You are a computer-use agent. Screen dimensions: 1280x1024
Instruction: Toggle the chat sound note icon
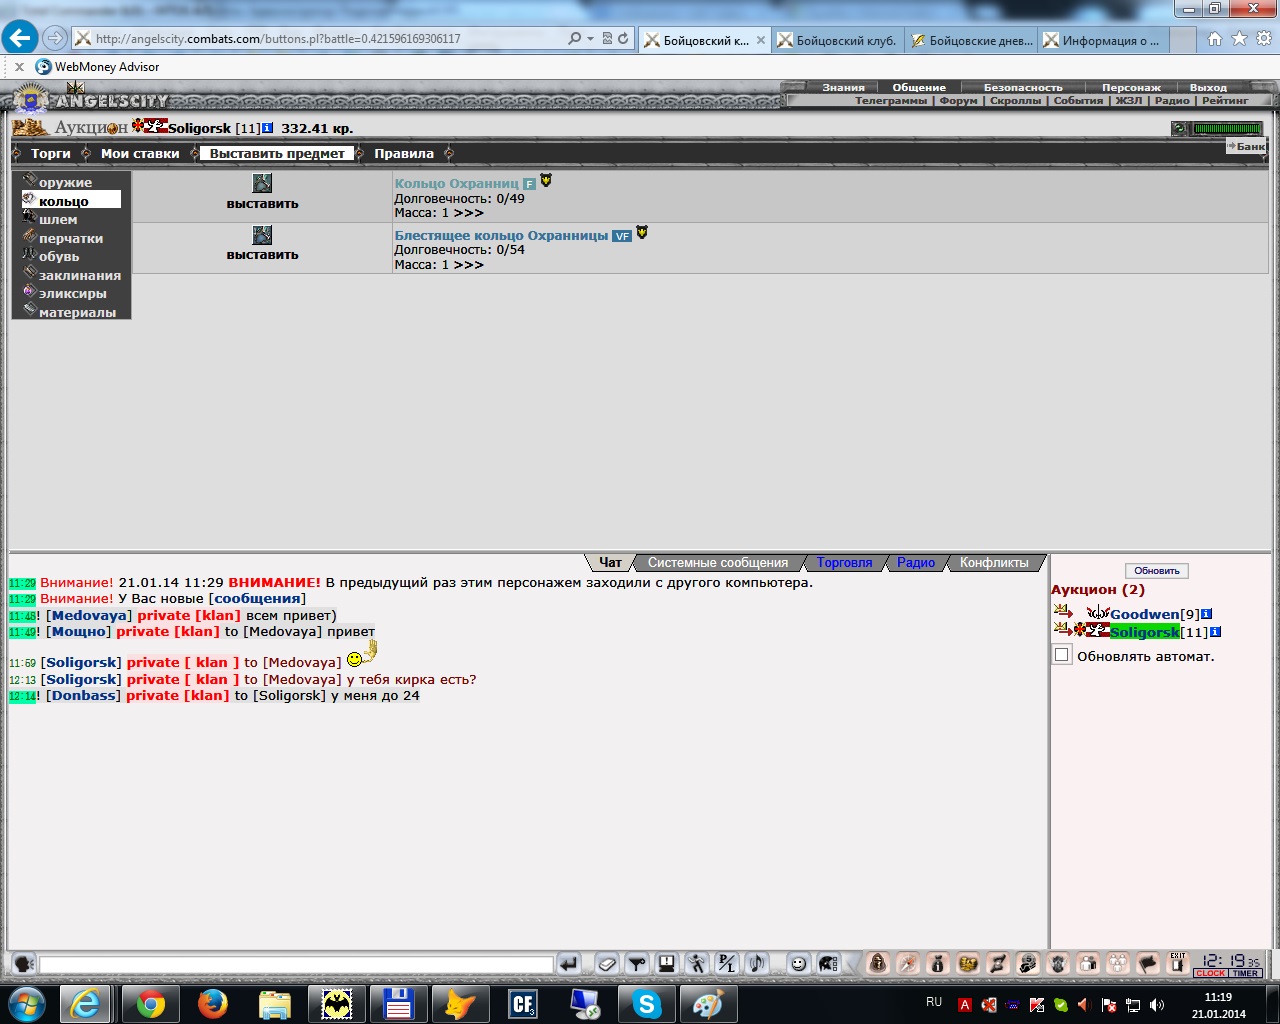(757, 964)
